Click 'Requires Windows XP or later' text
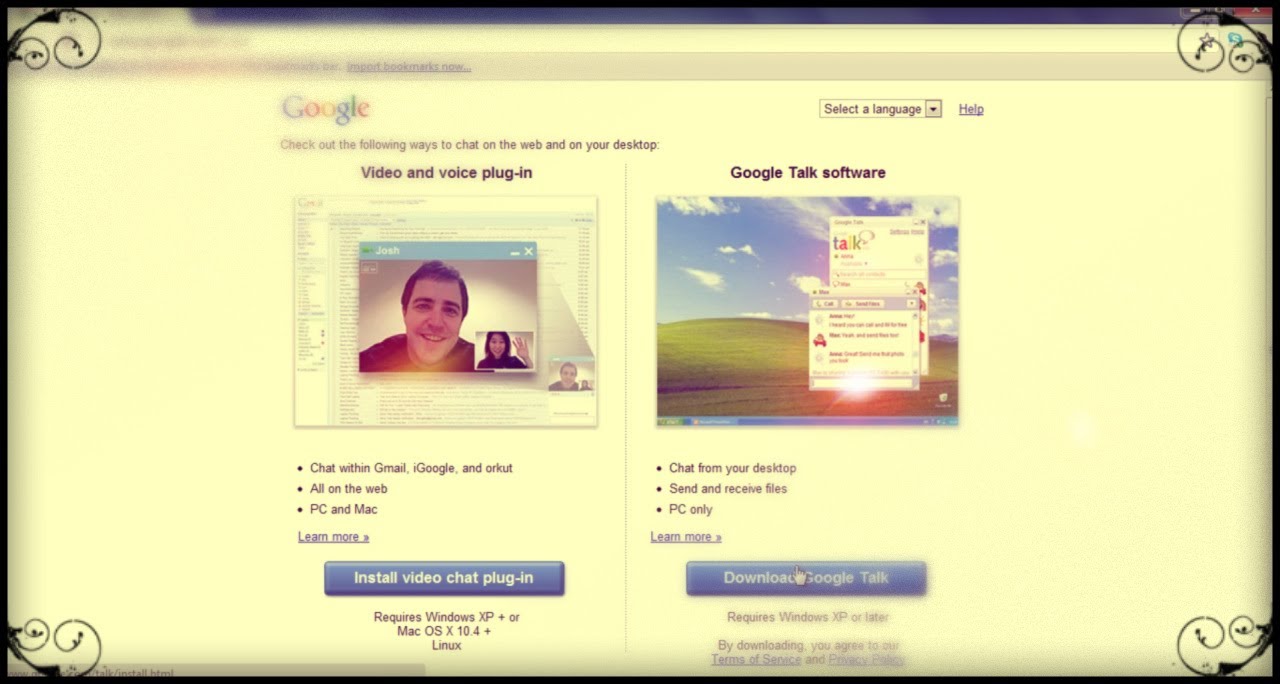The width and height of the screenshot is (1280, 684). click(808, 618)
